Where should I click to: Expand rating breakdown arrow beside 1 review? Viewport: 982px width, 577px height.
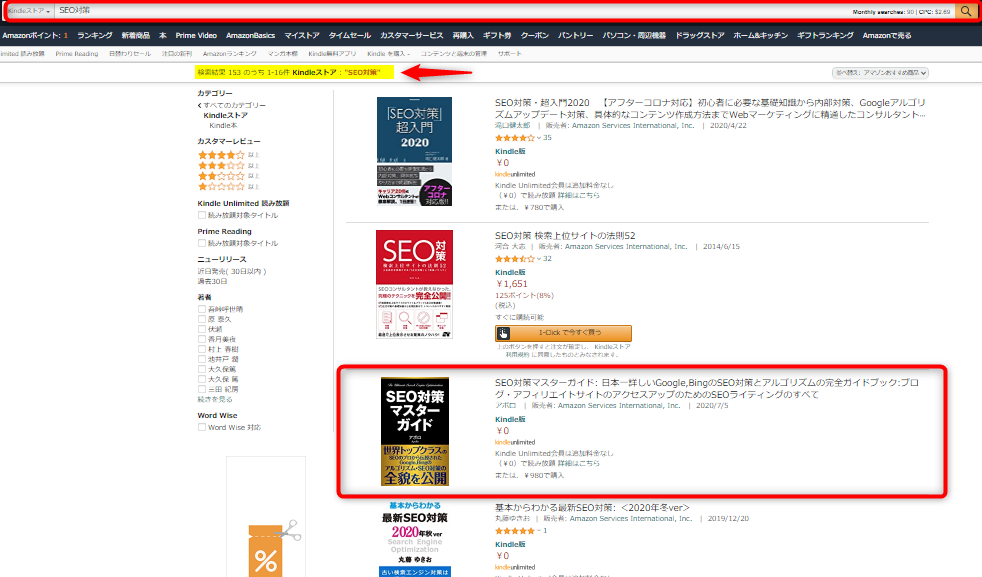539,531
